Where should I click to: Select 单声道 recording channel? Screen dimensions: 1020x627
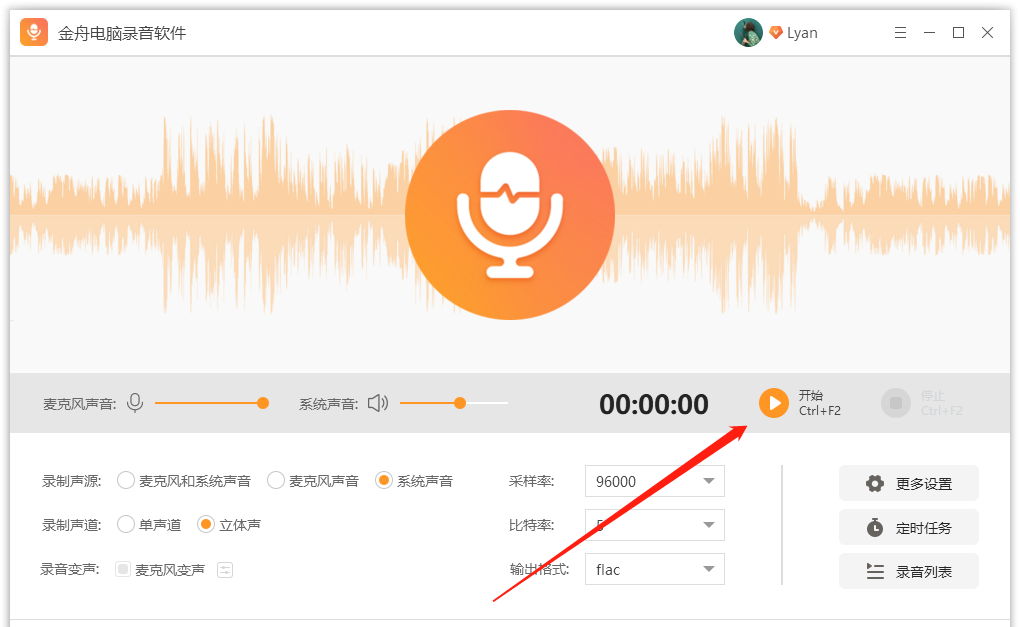pos(126,524)
